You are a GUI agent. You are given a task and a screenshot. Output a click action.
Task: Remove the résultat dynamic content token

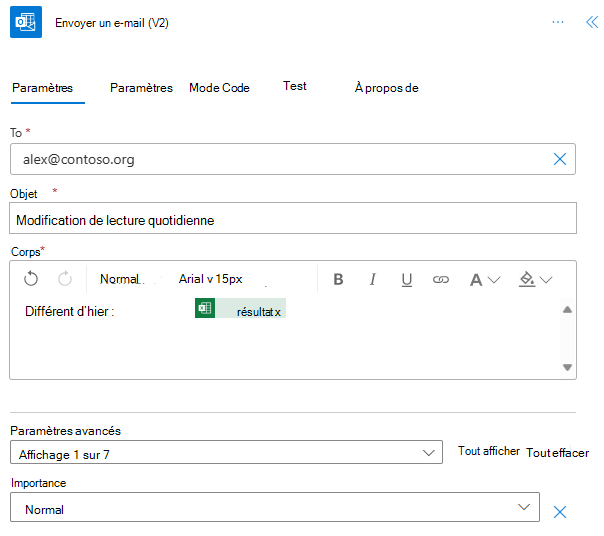[278, 312]
